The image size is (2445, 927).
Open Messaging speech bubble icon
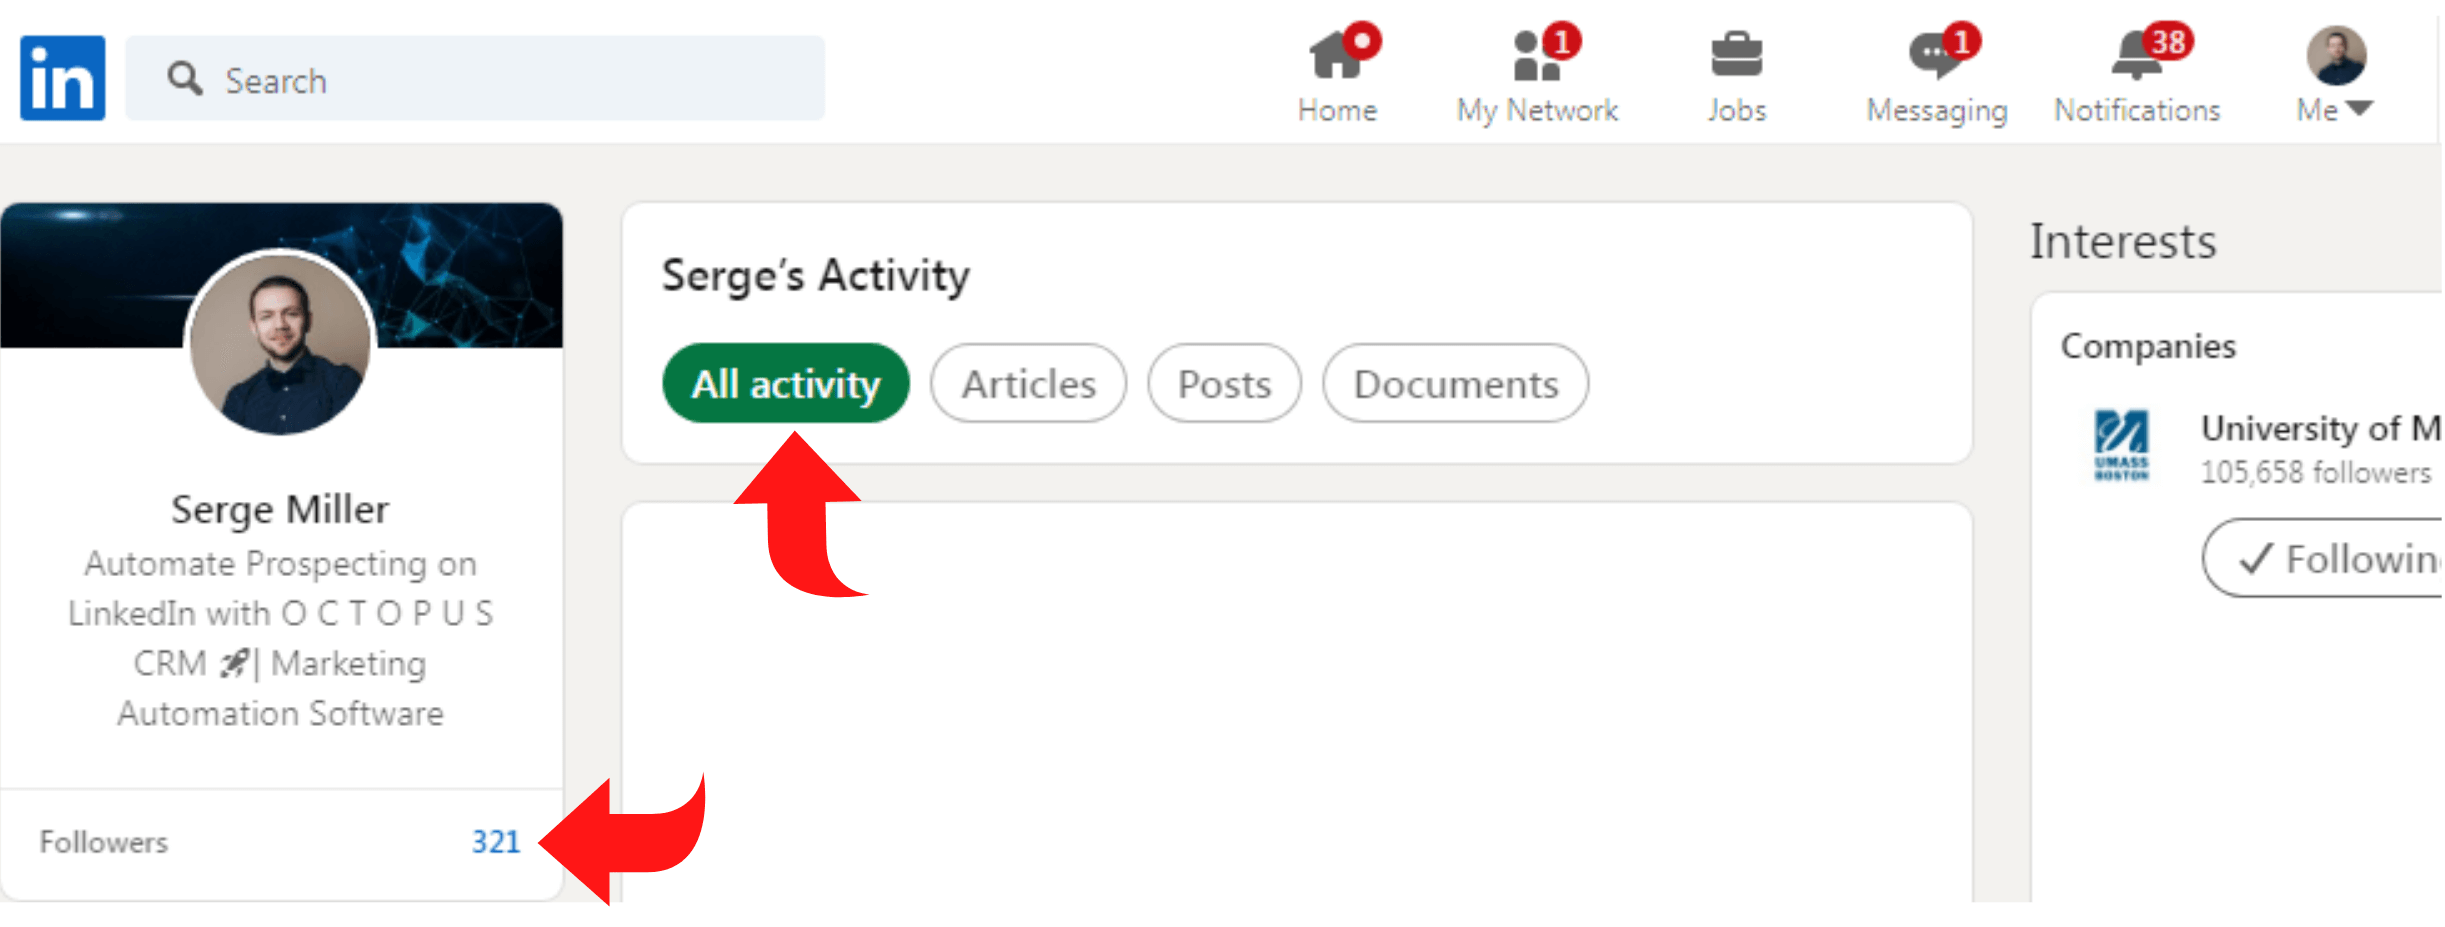coord(1936,55)
